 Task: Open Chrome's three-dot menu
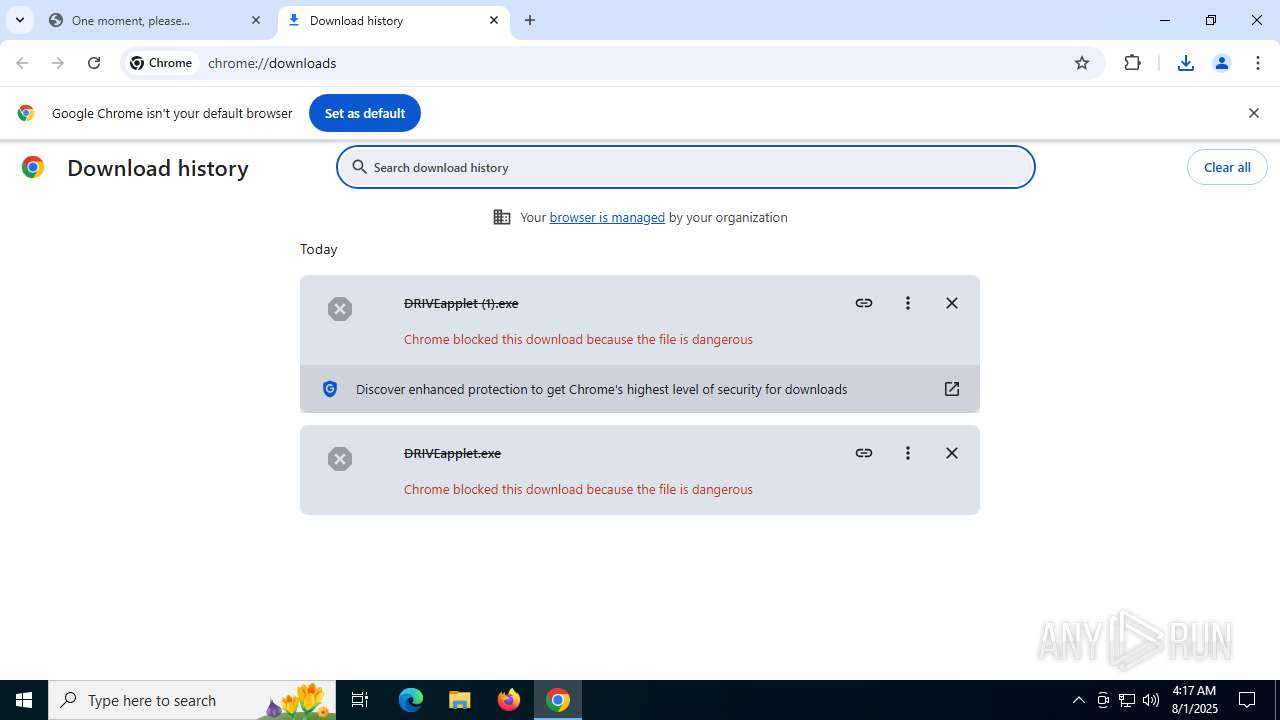(1257, 63)
